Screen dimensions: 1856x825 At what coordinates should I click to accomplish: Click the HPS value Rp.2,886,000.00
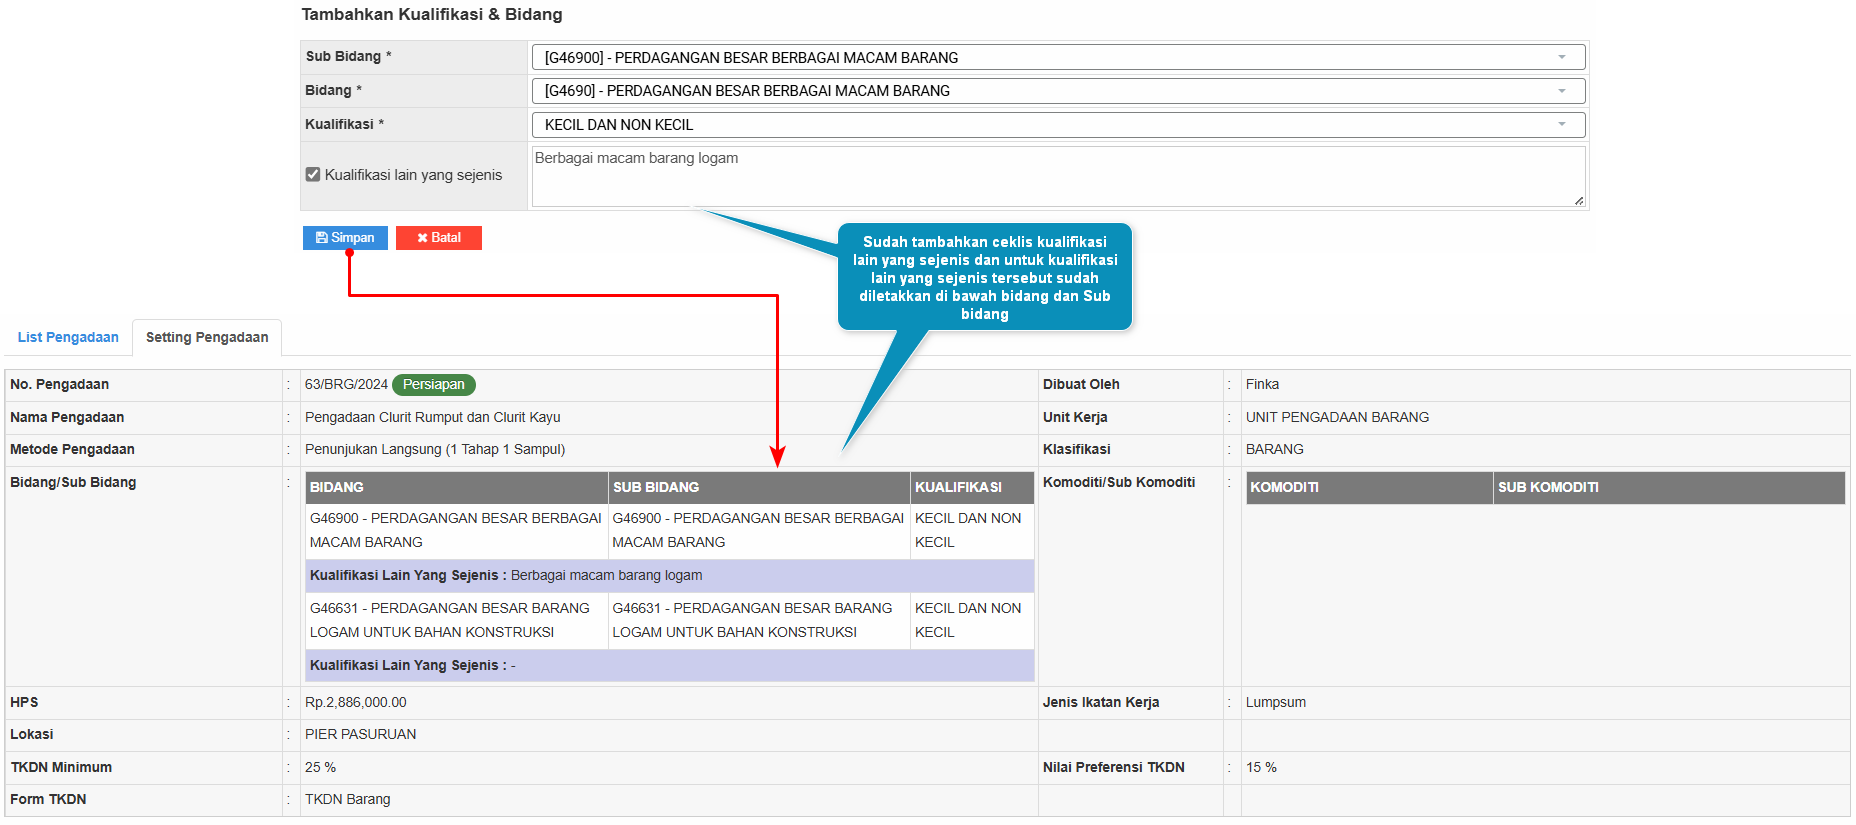pos(356,703)
